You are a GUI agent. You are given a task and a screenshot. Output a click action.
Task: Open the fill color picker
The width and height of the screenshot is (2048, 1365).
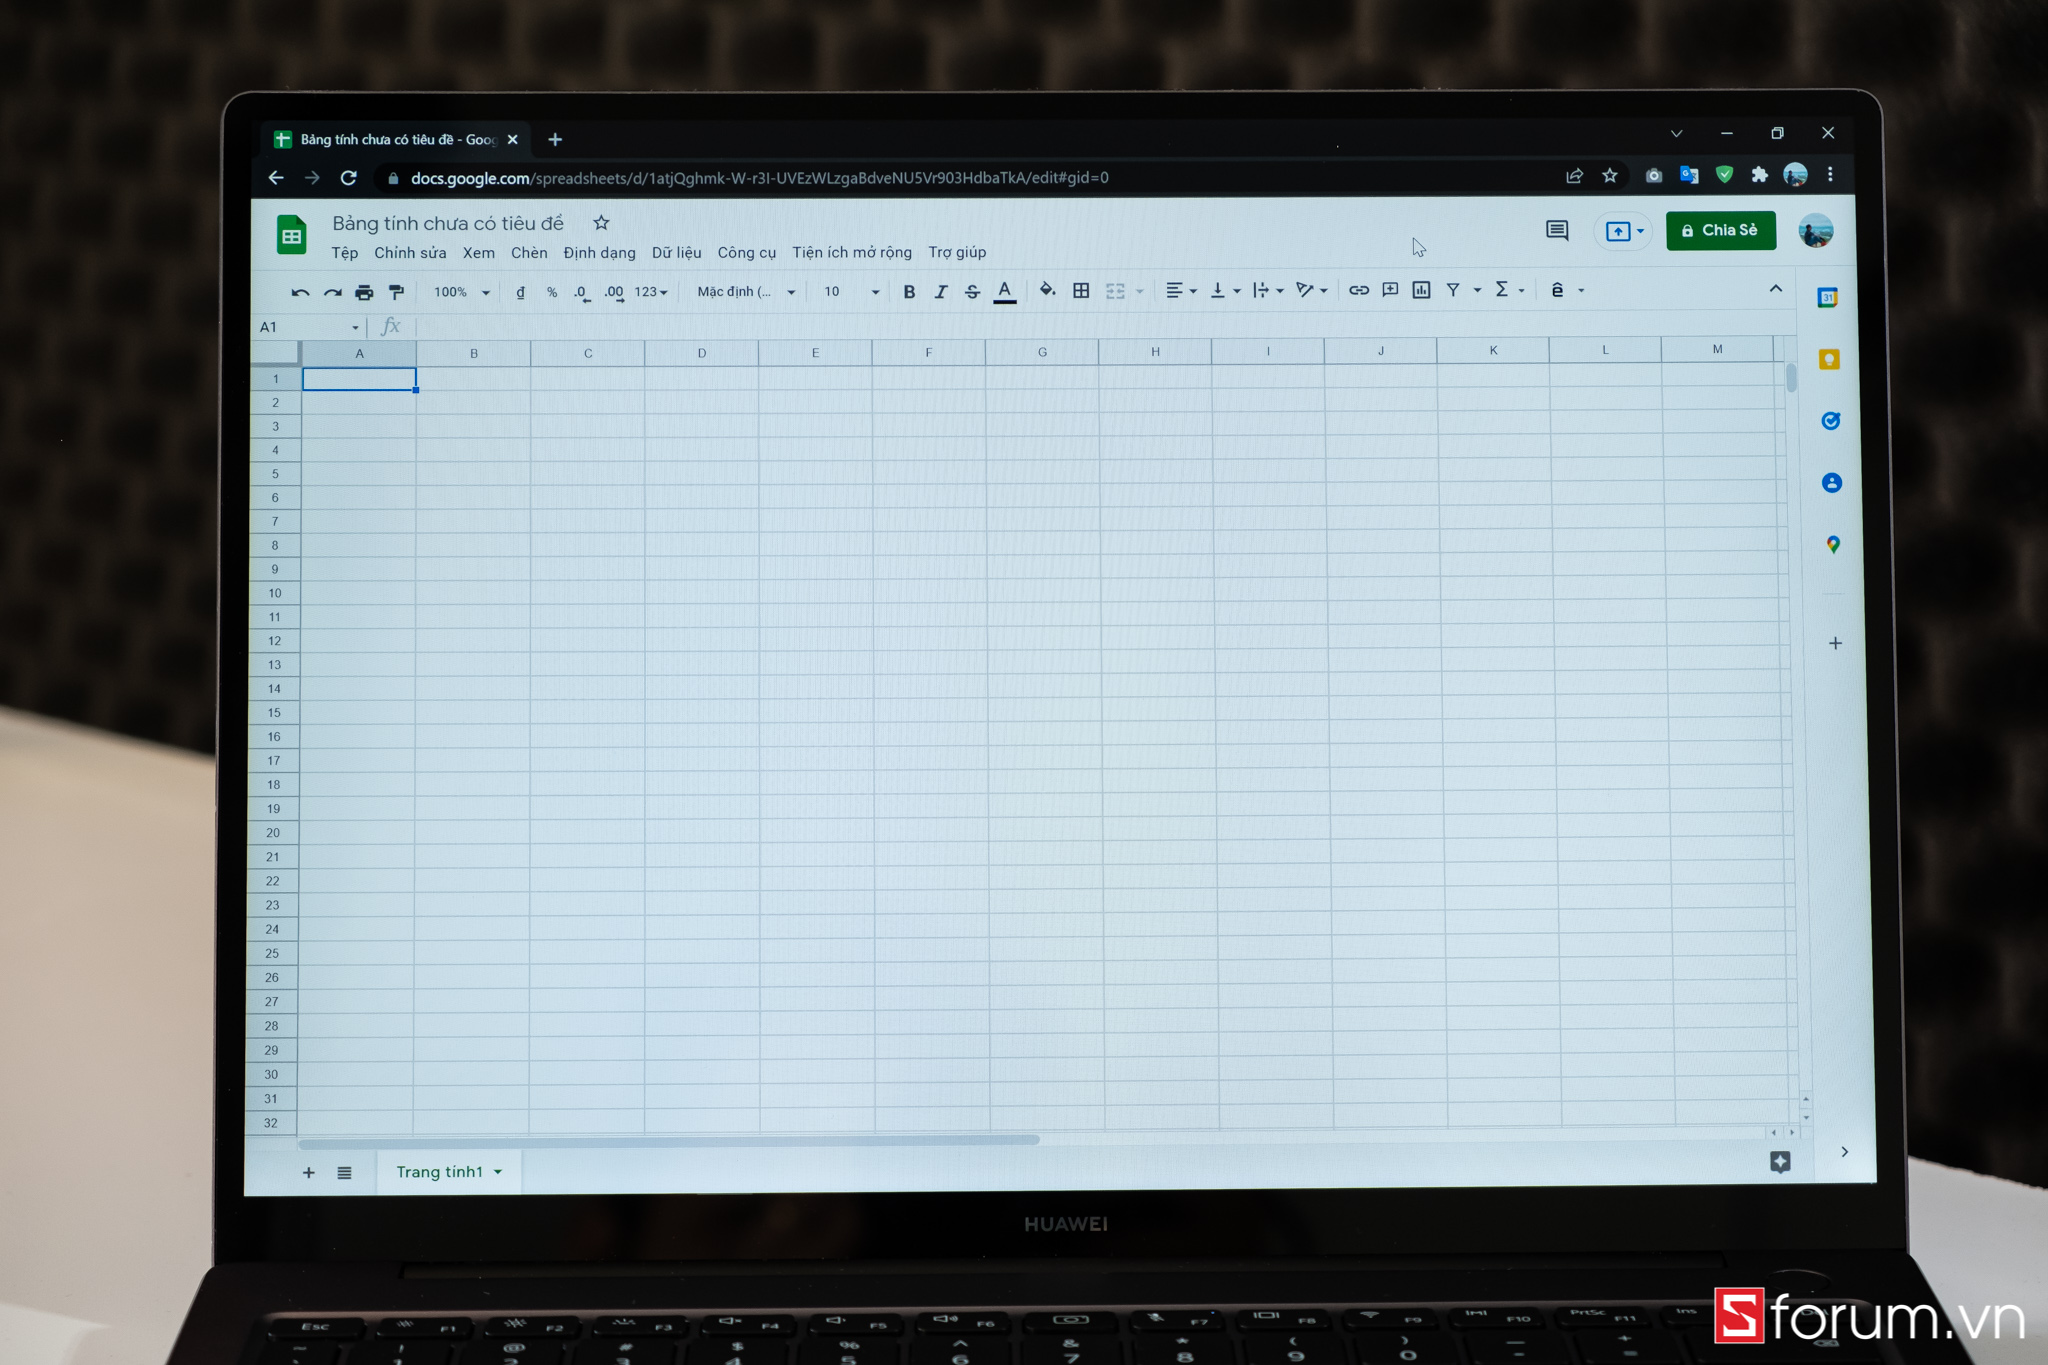click(x=1047, y=290)
